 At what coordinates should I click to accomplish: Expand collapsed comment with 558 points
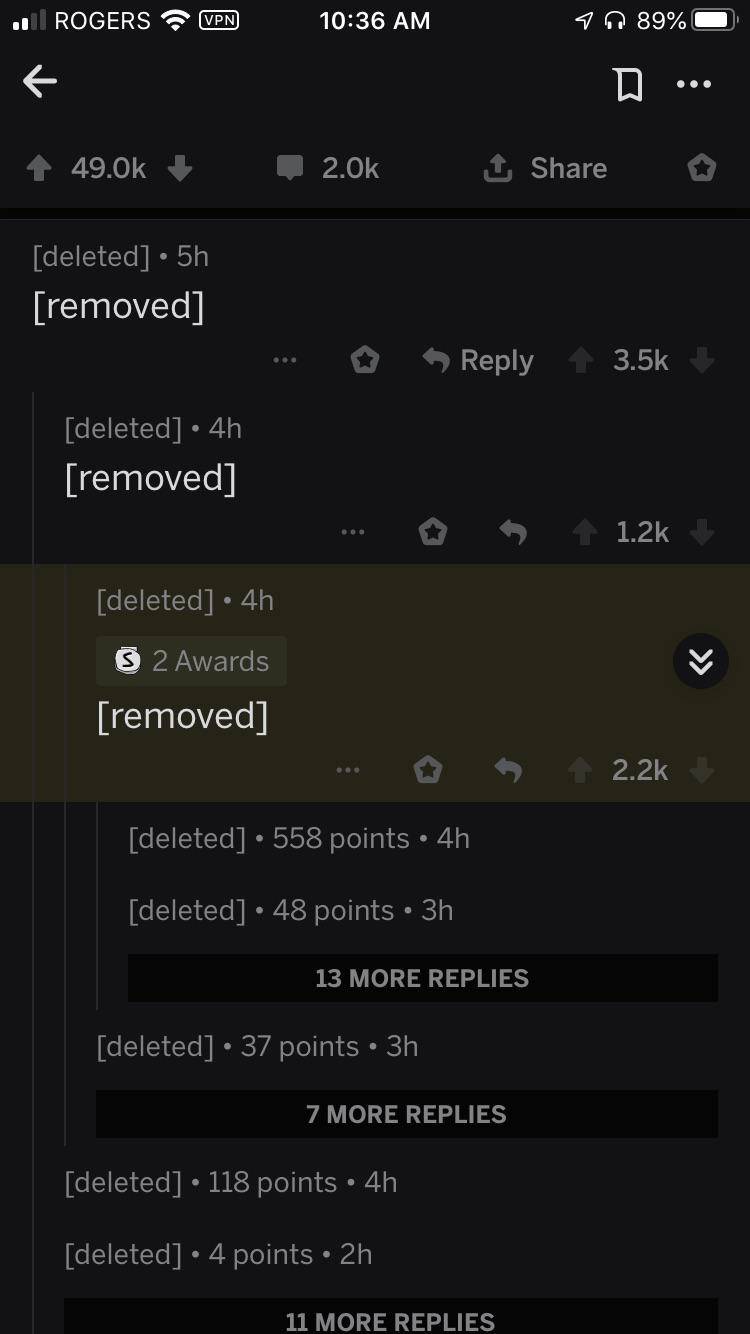click(x=299, y=838)
